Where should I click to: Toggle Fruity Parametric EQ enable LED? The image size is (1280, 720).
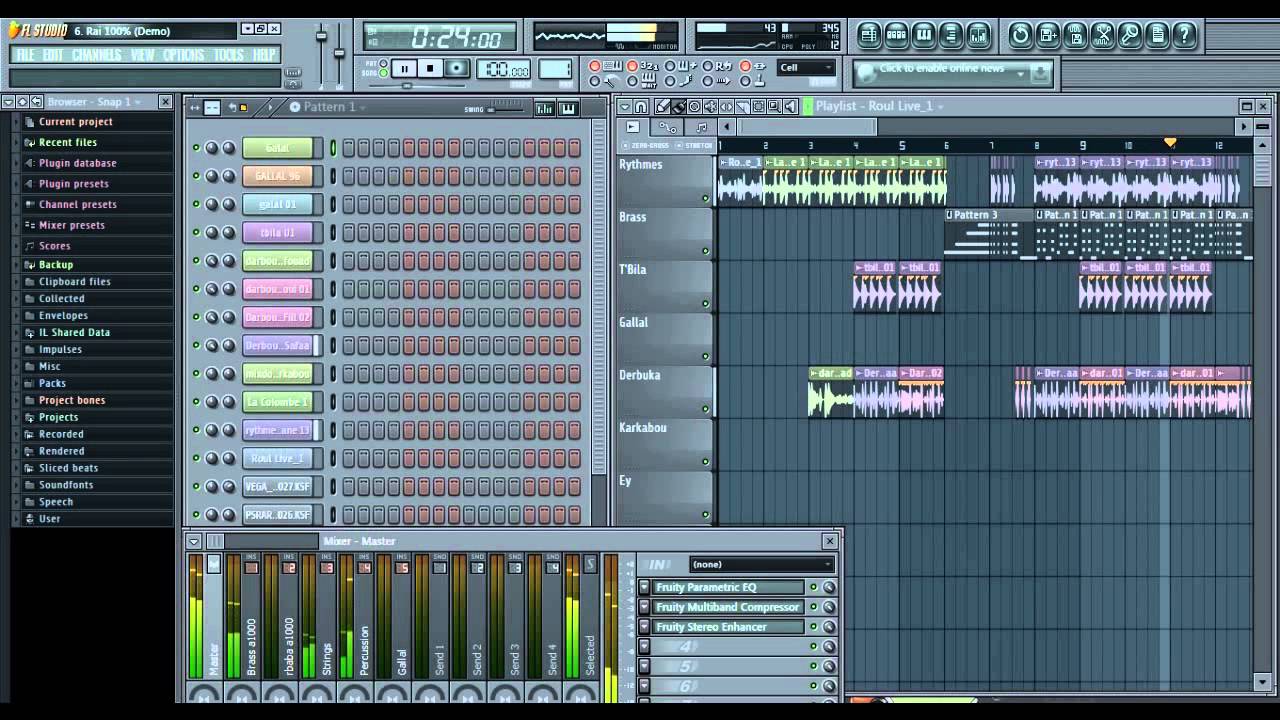pos(813,587)
